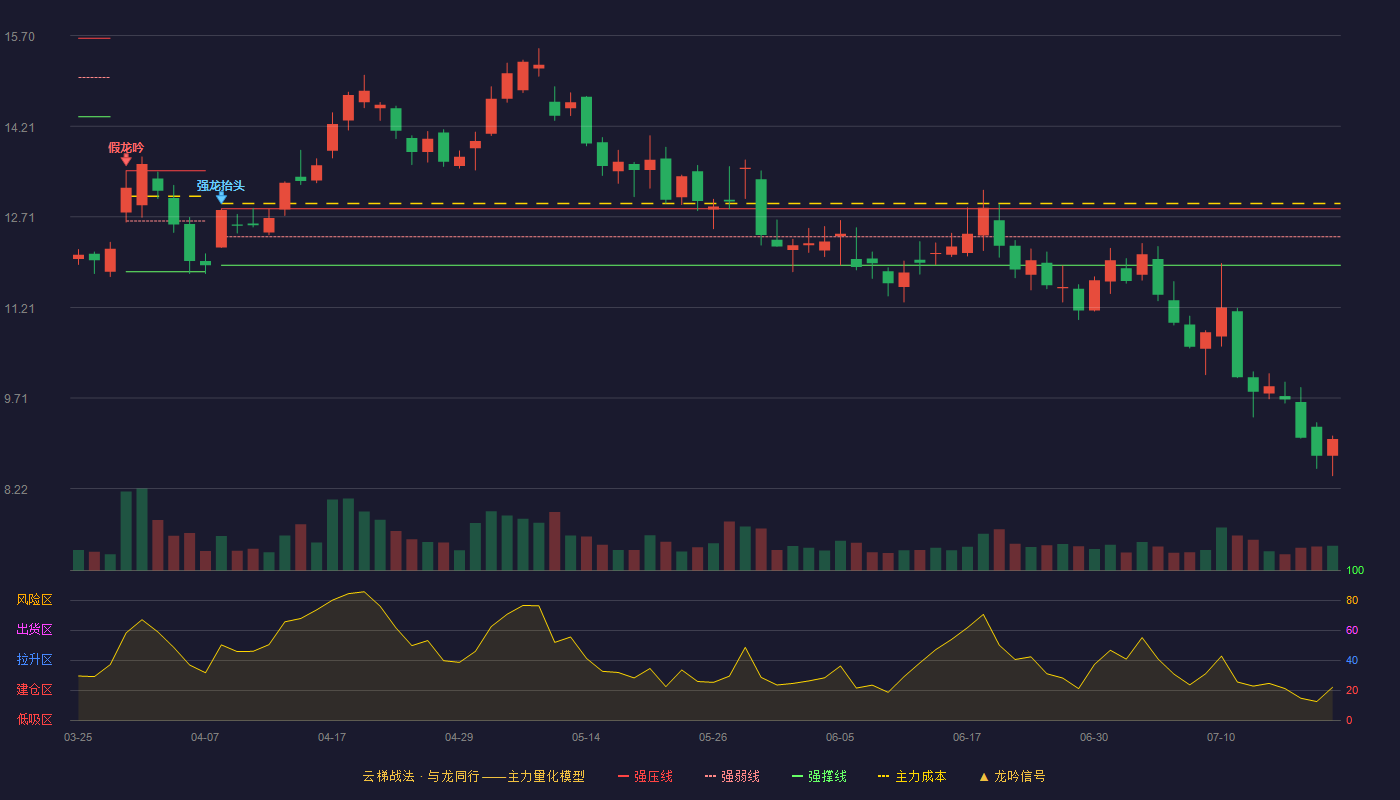Click the 假龙吟 red arrow marker

(x=126, y=160)
